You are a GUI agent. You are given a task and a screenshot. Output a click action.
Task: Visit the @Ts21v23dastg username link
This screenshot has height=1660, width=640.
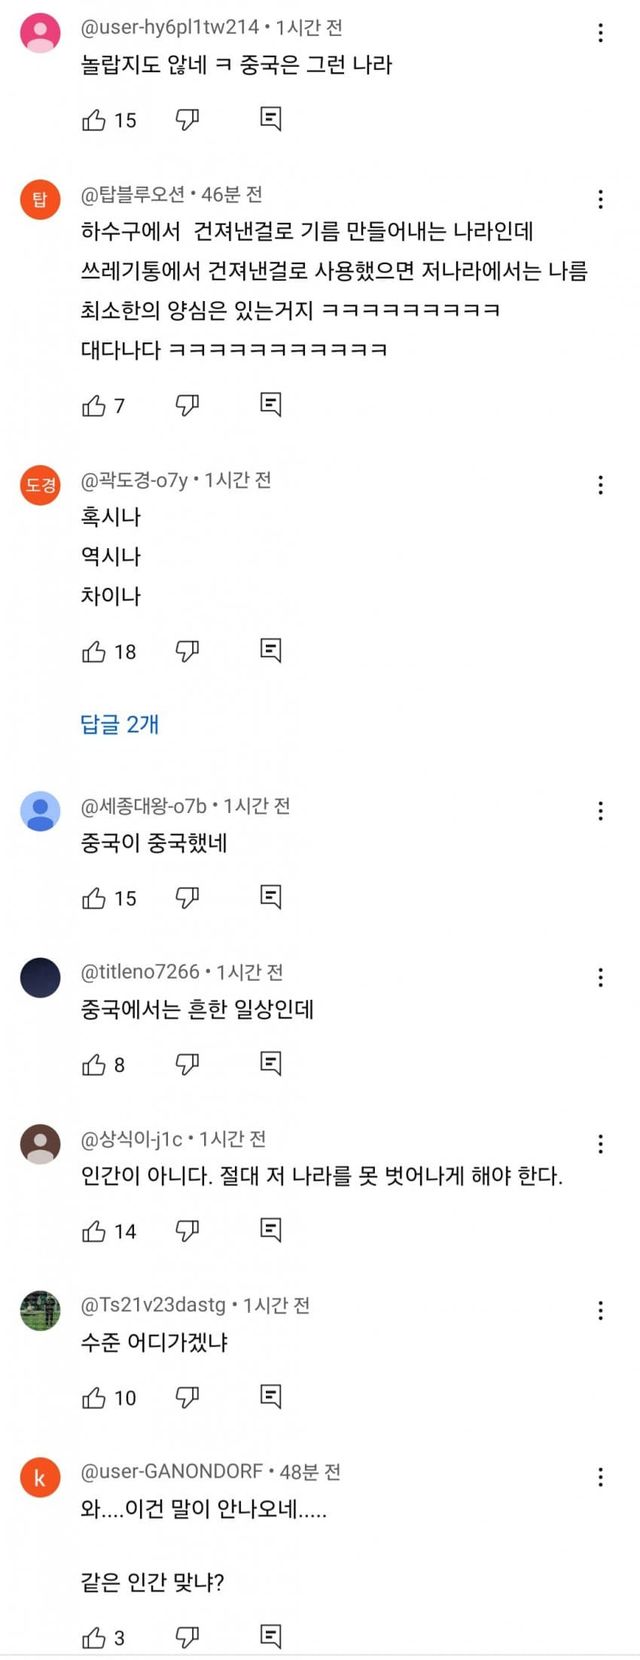(x=153, y=1305)
